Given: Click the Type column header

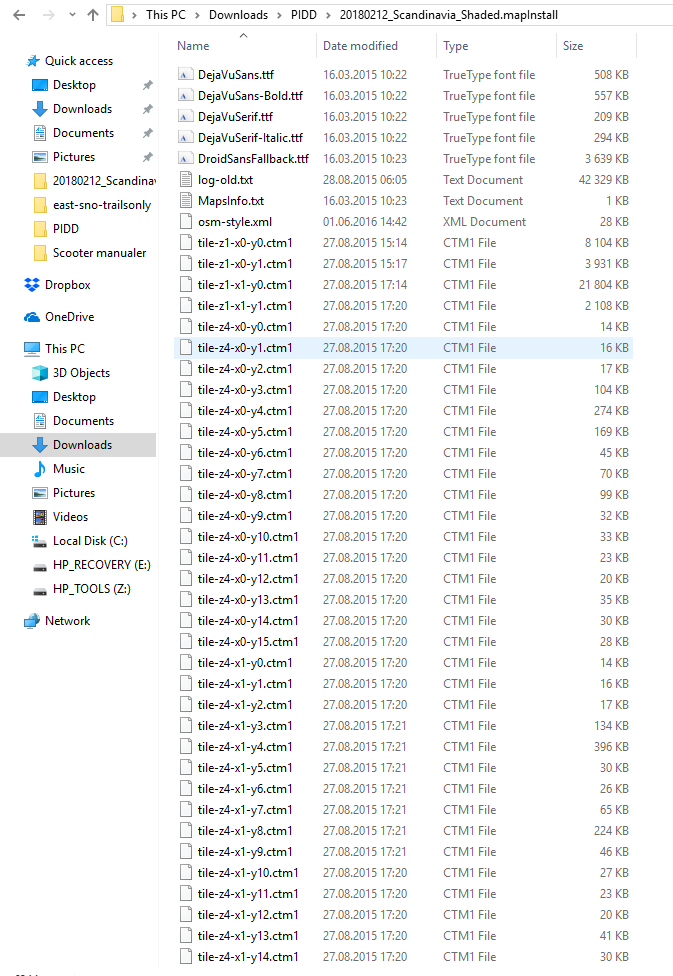Looking at the screenshot, I should tap(456, 46).
